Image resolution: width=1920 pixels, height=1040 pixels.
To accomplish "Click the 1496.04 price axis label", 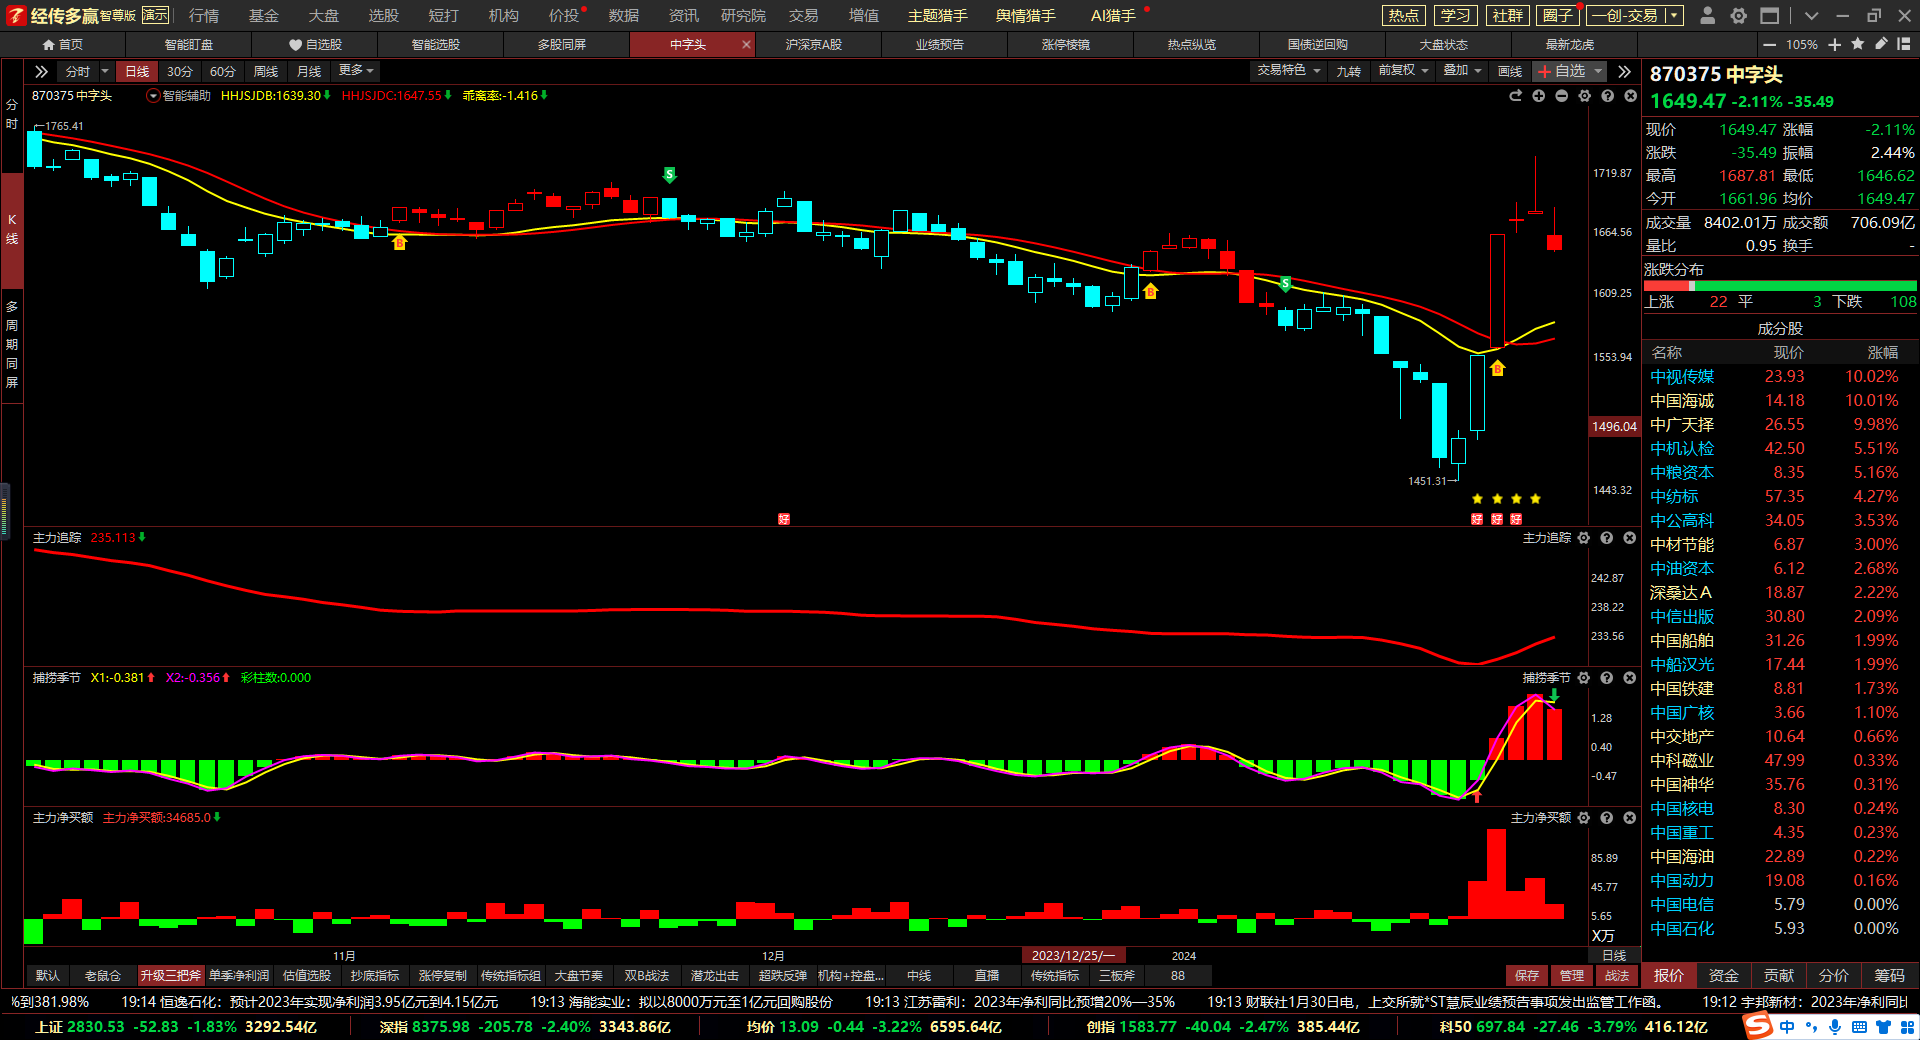I will (x=1615, y=427).
